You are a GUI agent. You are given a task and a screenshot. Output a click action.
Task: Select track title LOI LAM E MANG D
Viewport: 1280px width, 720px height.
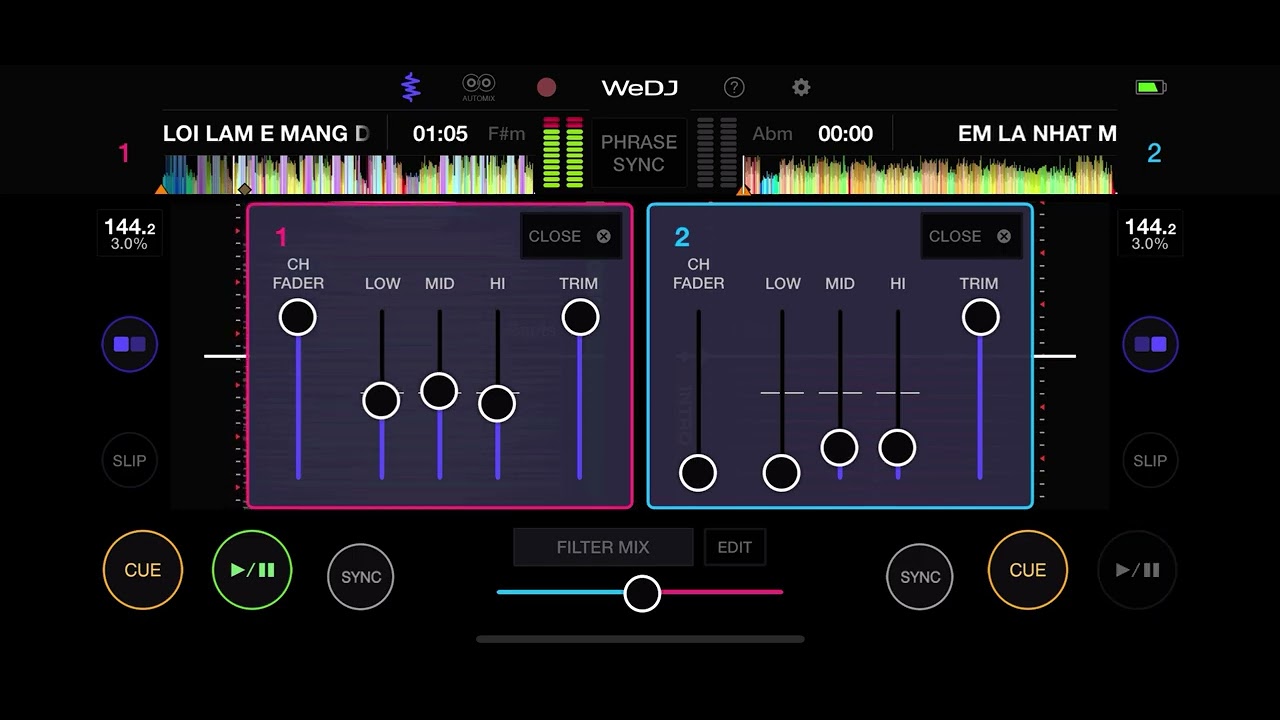[x=267, y=134]
